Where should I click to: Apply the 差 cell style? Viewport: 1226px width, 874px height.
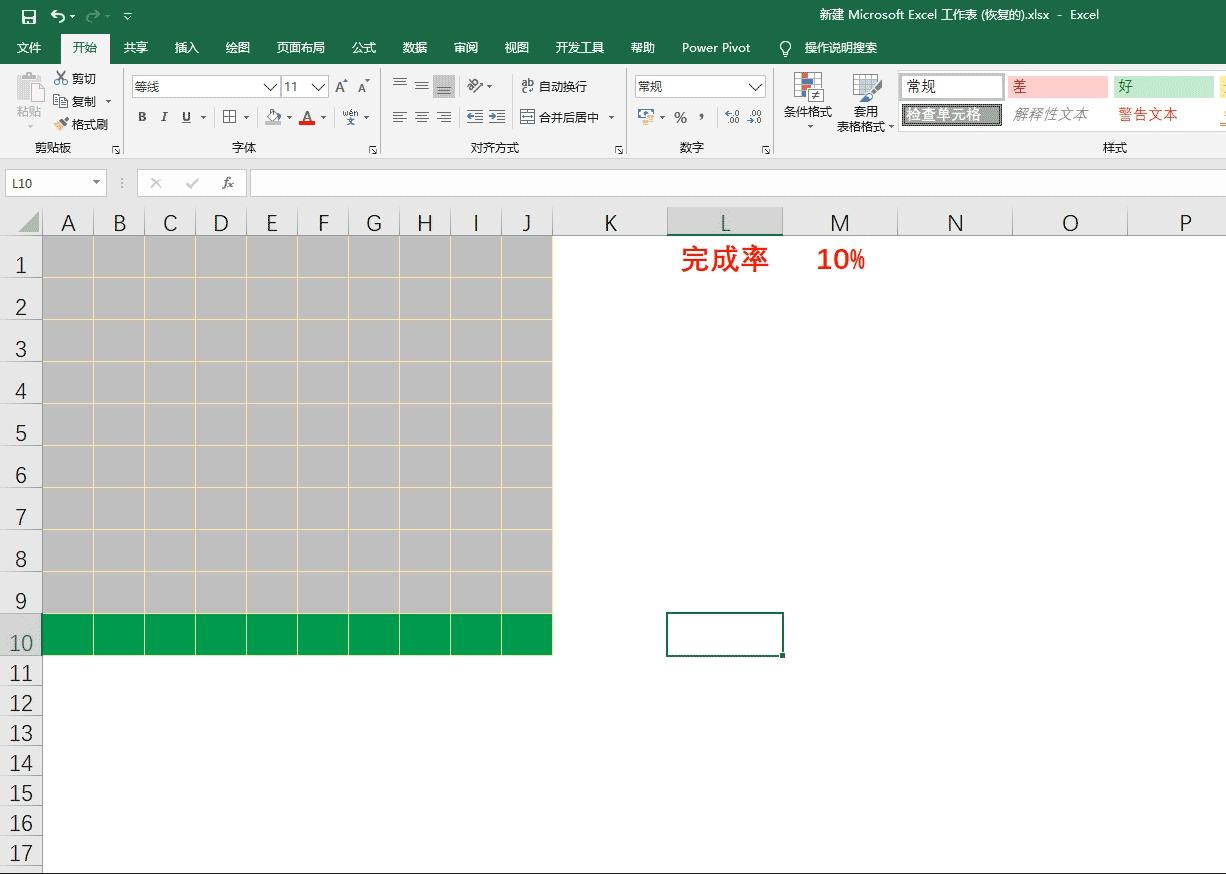(1055, 86)
